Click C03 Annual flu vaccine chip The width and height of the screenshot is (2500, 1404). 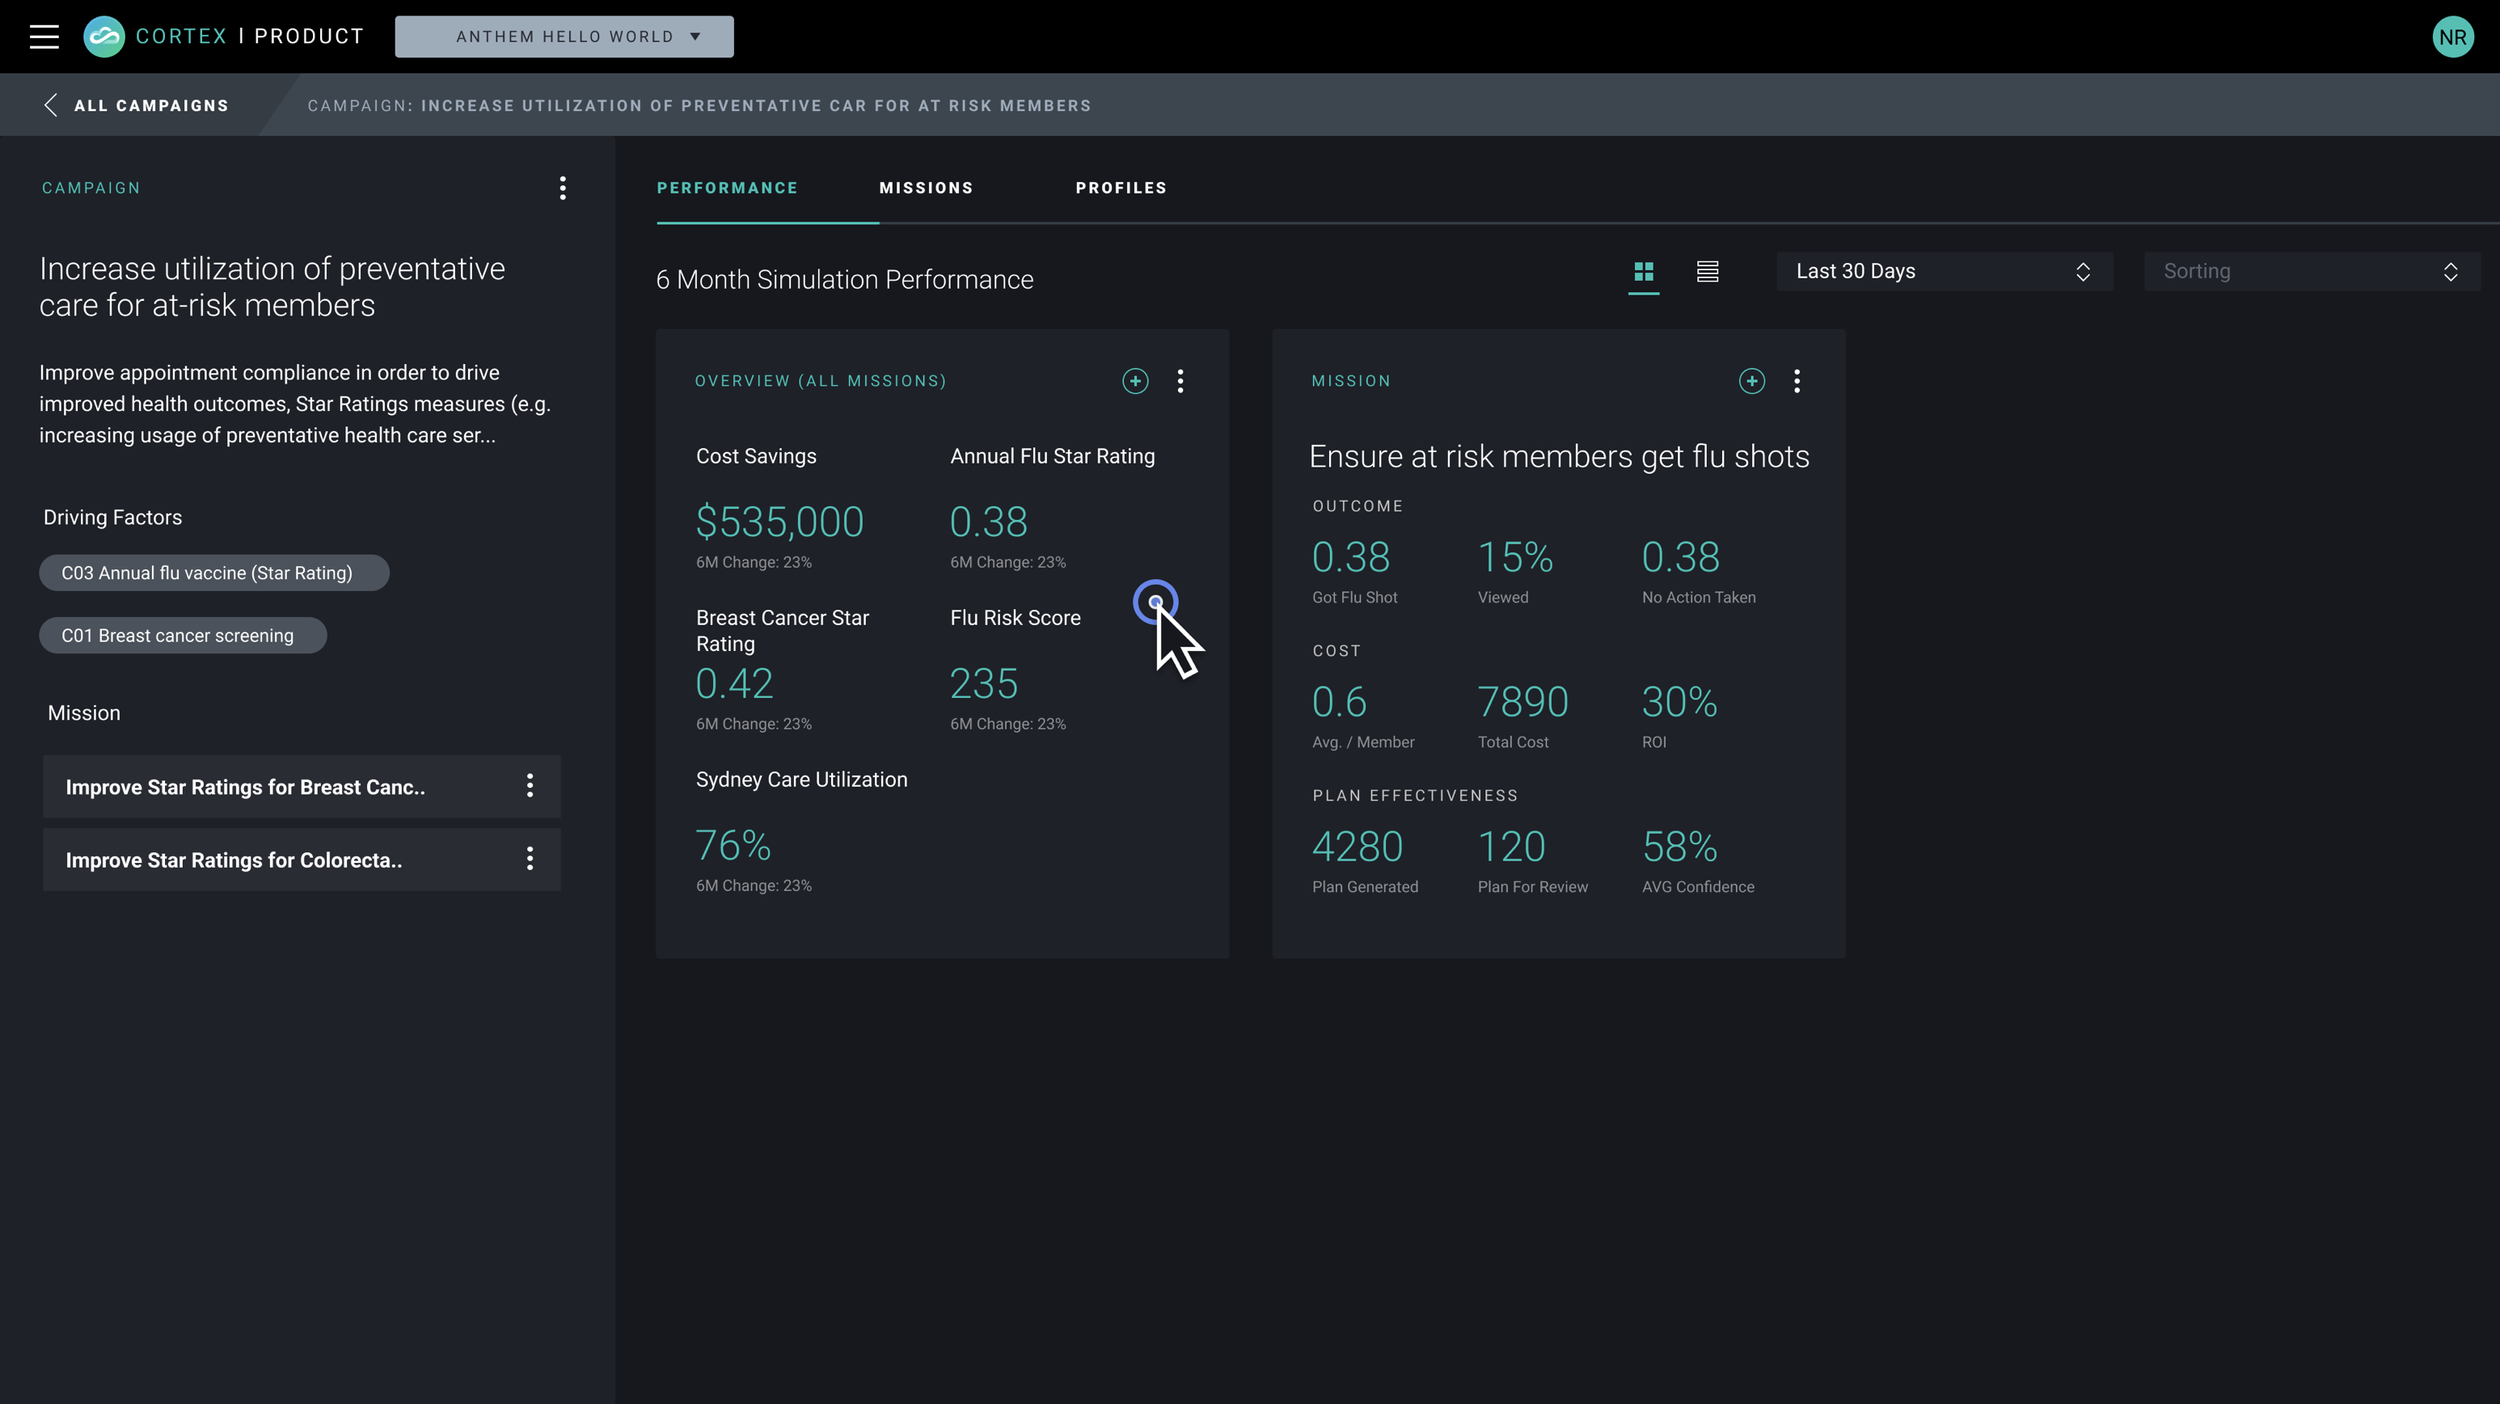(x=213, y=573)
